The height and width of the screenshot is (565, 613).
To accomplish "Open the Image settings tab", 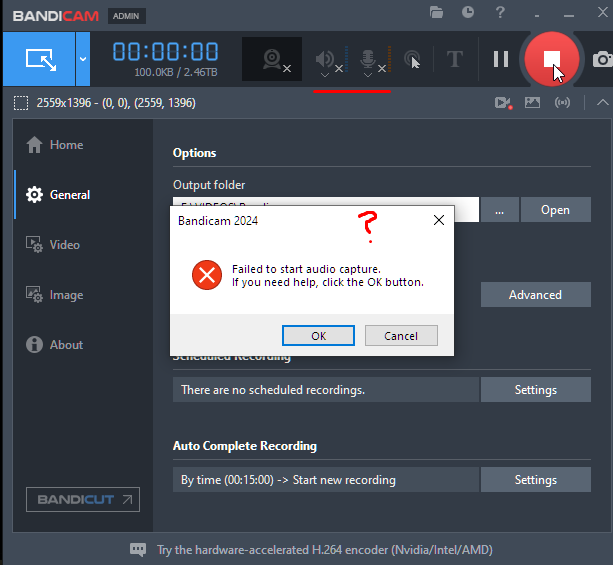I will coord(54,295).
